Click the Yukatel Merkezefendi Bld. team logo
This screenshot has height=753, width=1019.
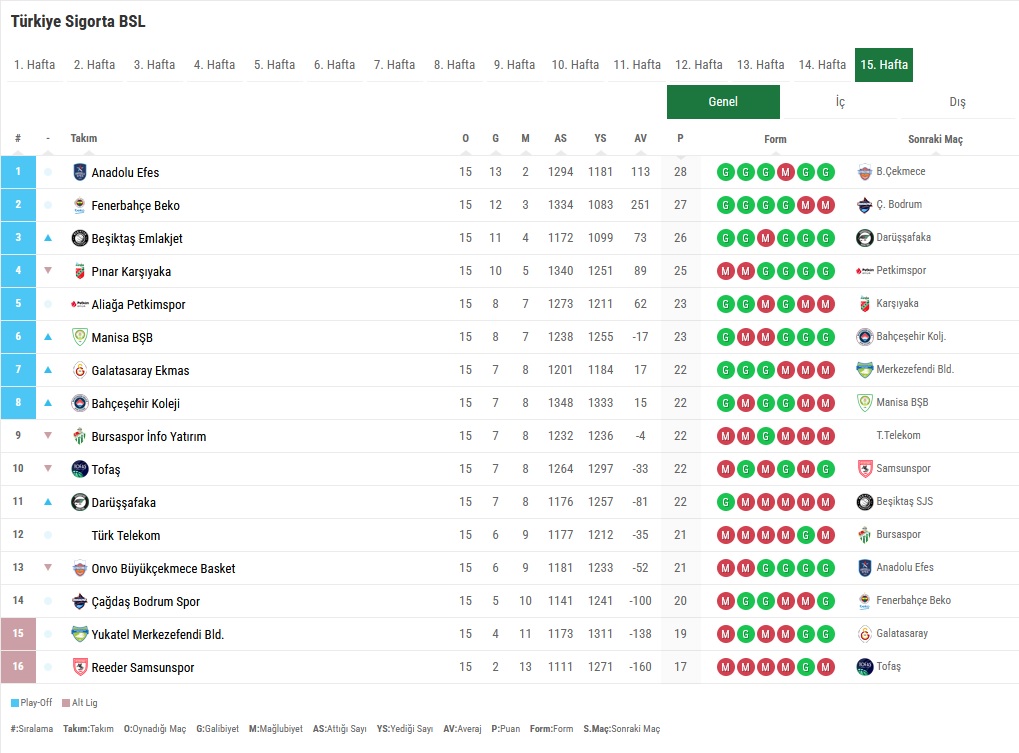80,634
